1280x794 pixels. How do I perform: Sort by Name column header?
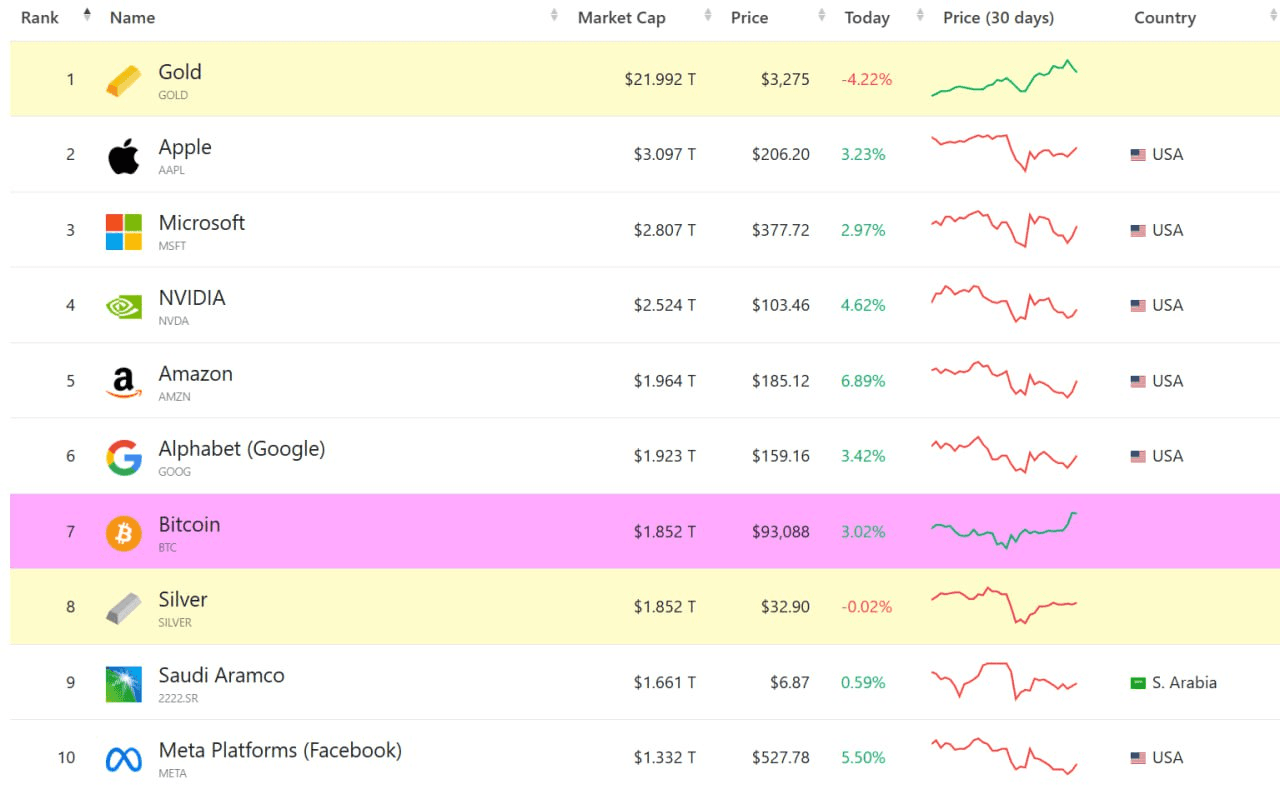(x=133, y=18)
